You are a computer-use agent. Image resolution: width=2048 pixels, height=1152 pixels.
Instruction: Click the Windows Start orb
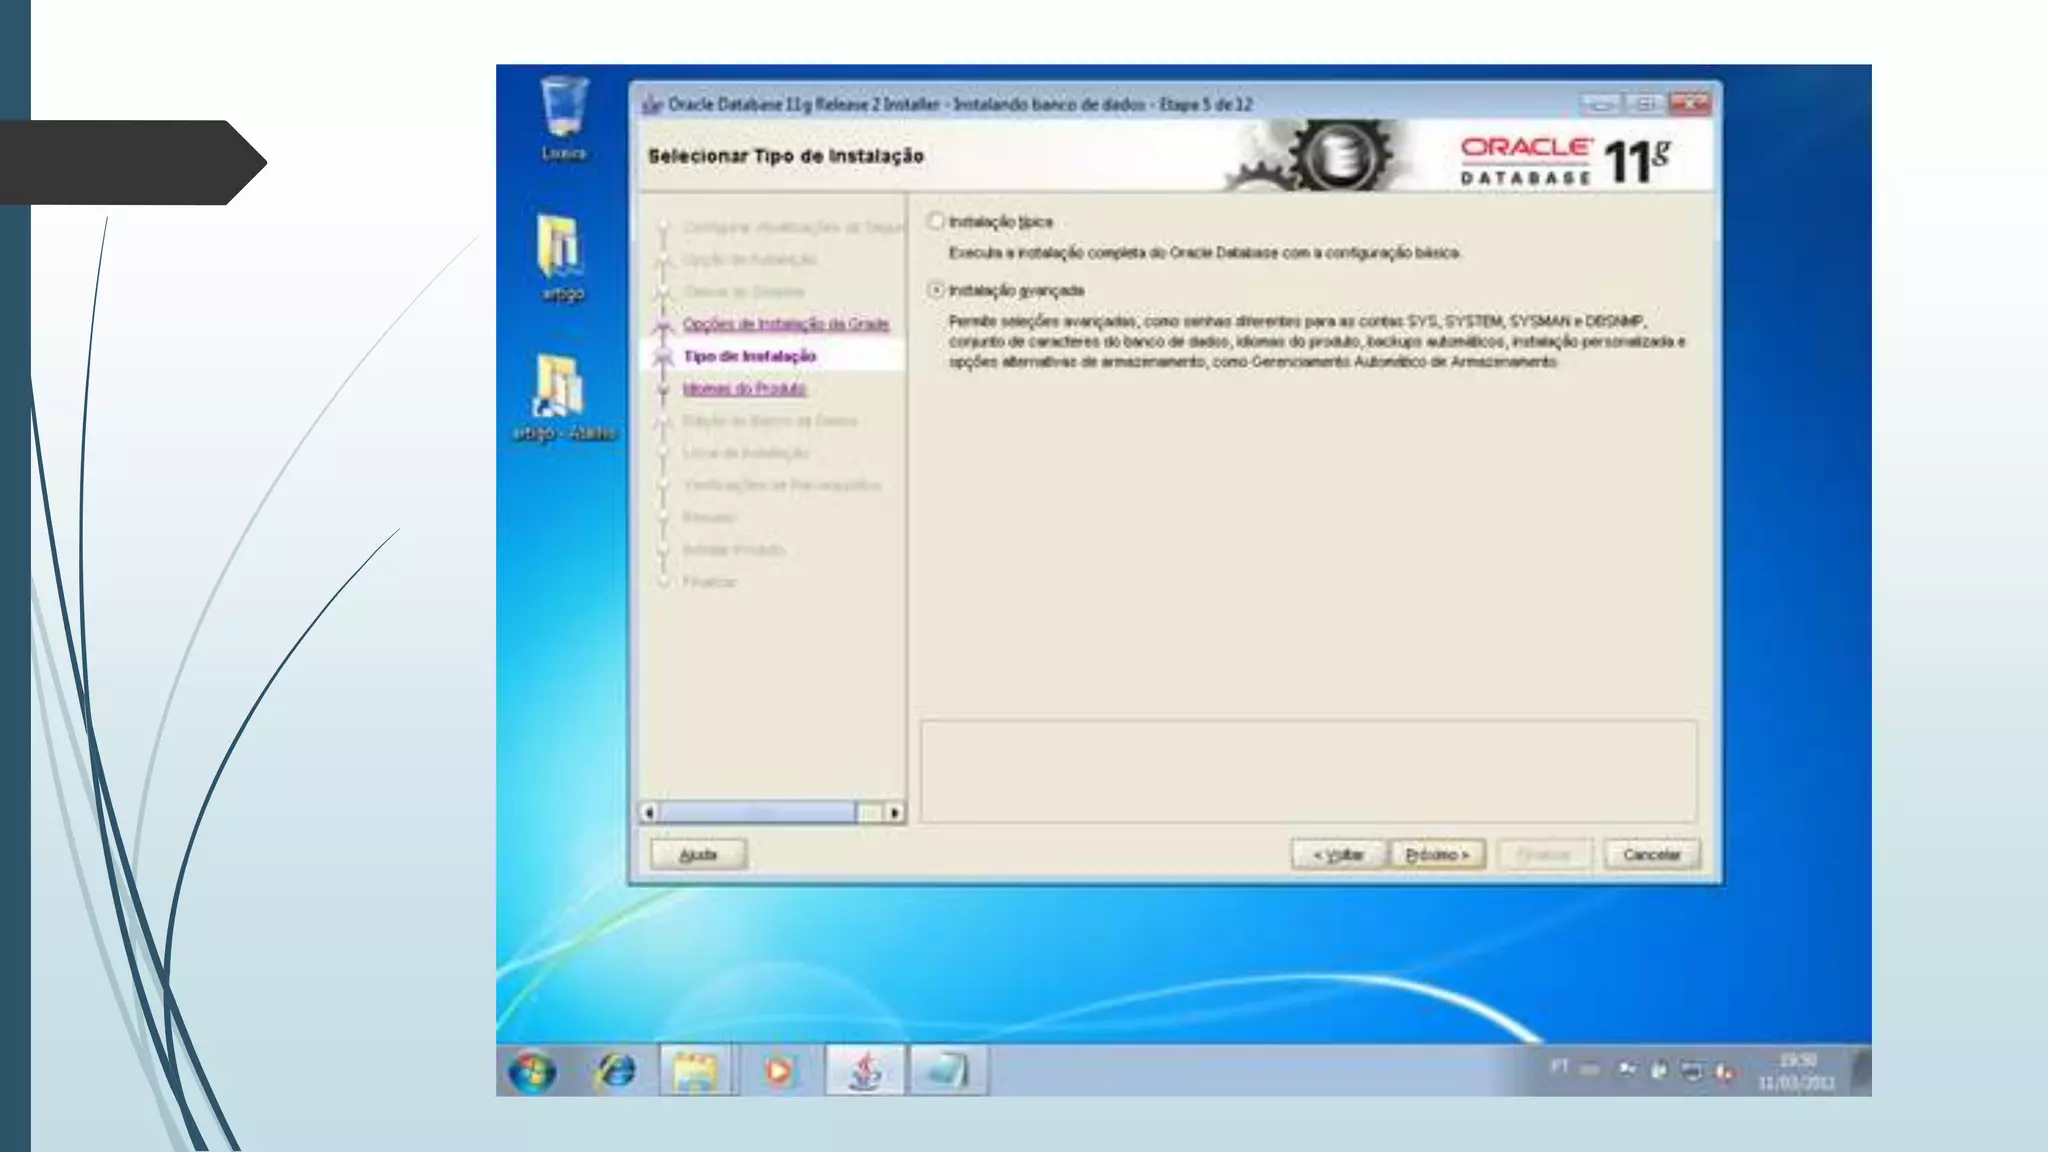(x=531, y=1071)
